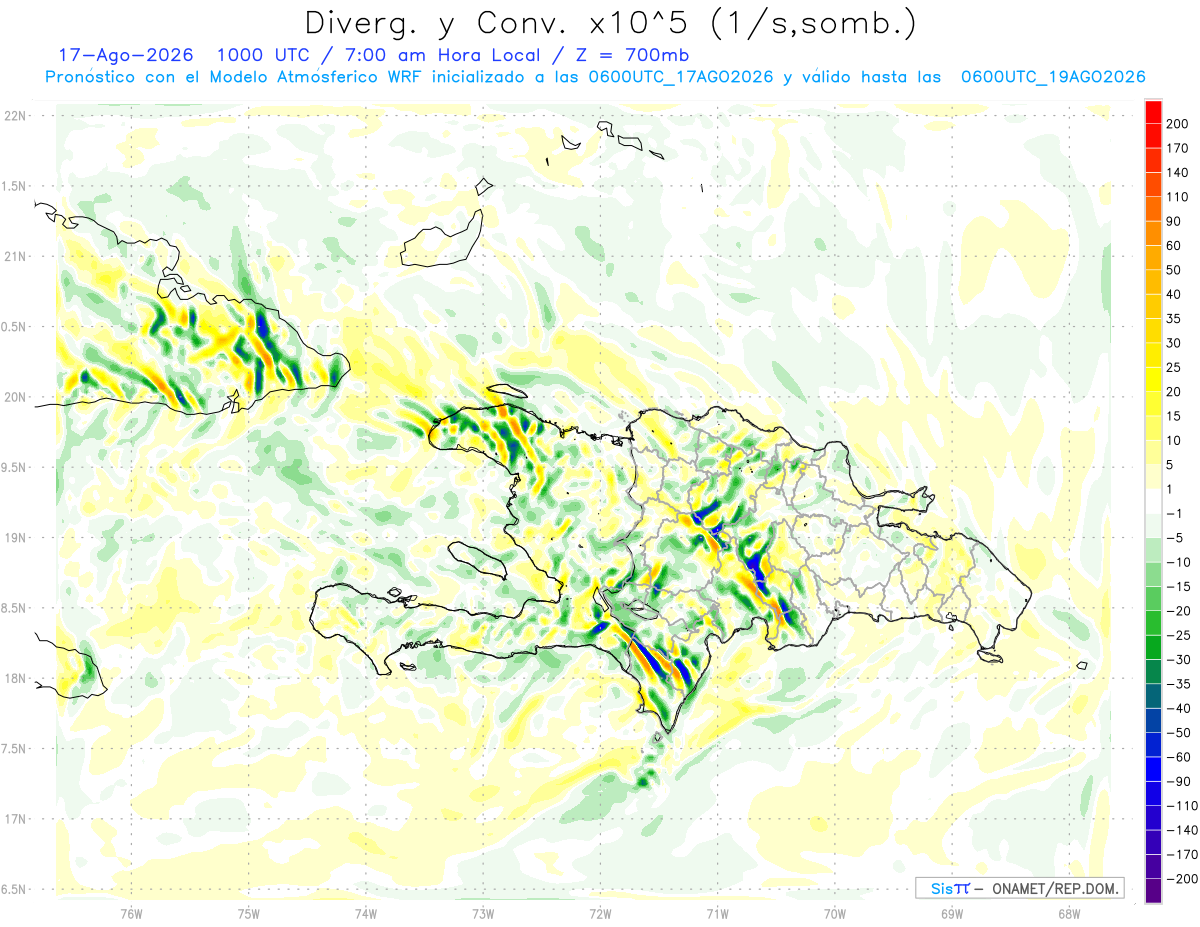This screenshot has height=927, width=1200.
Task: Click the '70W' longitude label
Action: click(x=834, y=914)
